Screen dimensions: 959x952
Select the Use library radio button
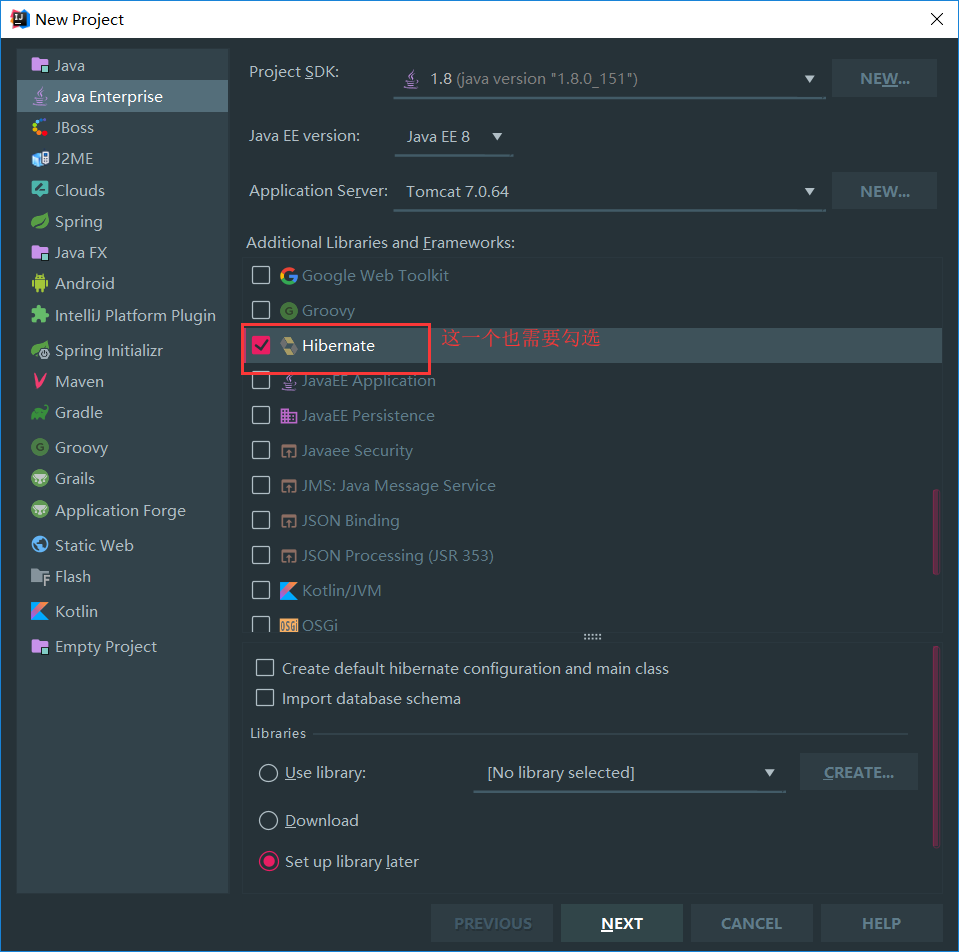pos(268,773)
